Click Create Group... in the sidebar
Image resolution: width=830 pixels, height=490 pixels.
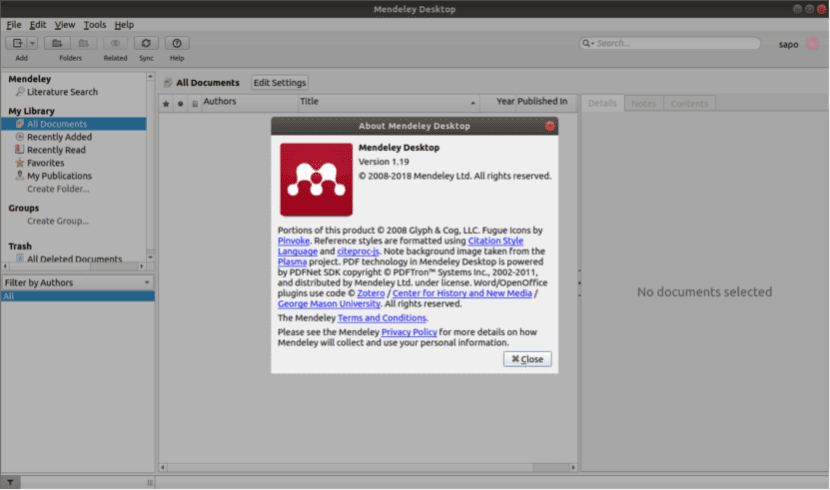click(58, 221)
